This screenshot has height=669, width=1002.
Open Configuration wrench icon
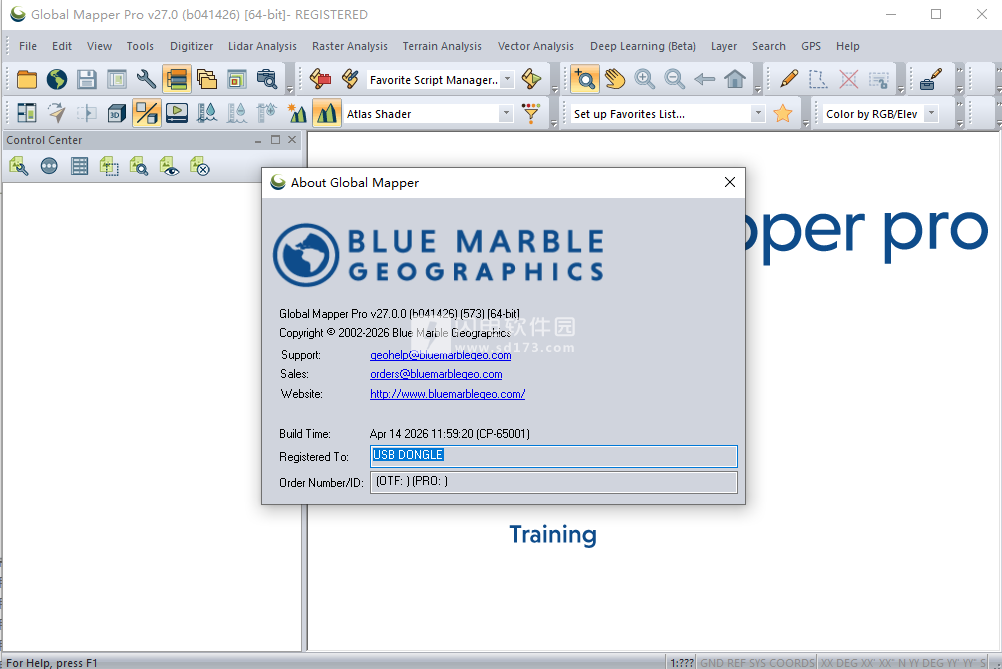coord(146,79)
